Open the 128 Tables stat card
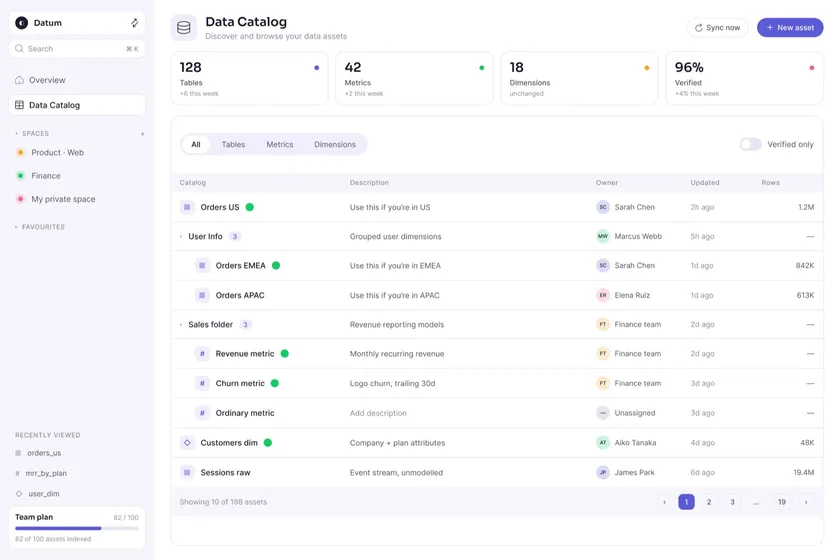The width and height of the screenshot is (840, 560). tap(250, 78)
